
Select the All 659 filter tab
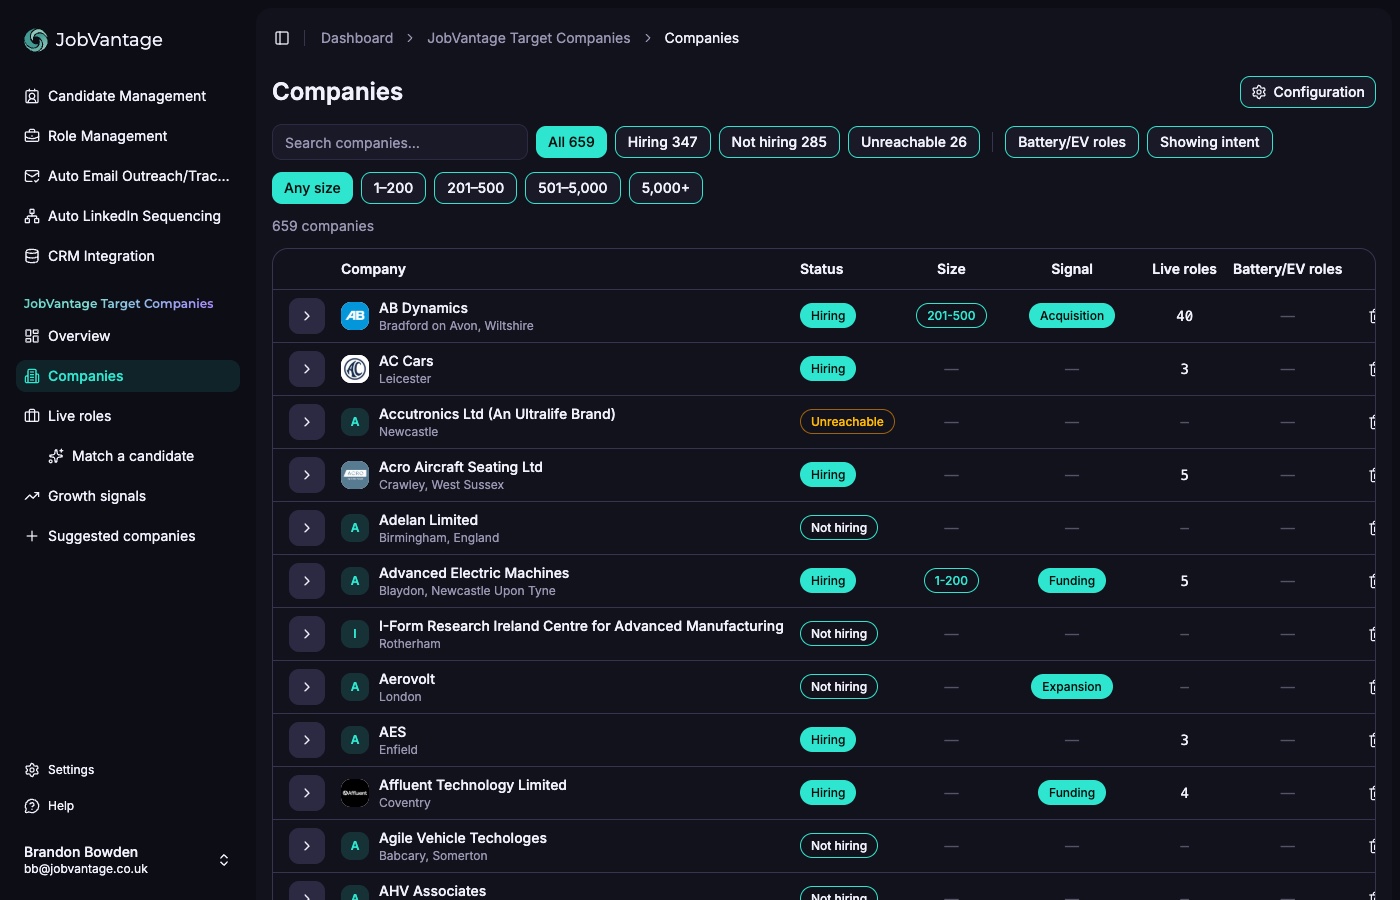click(571, 142)
